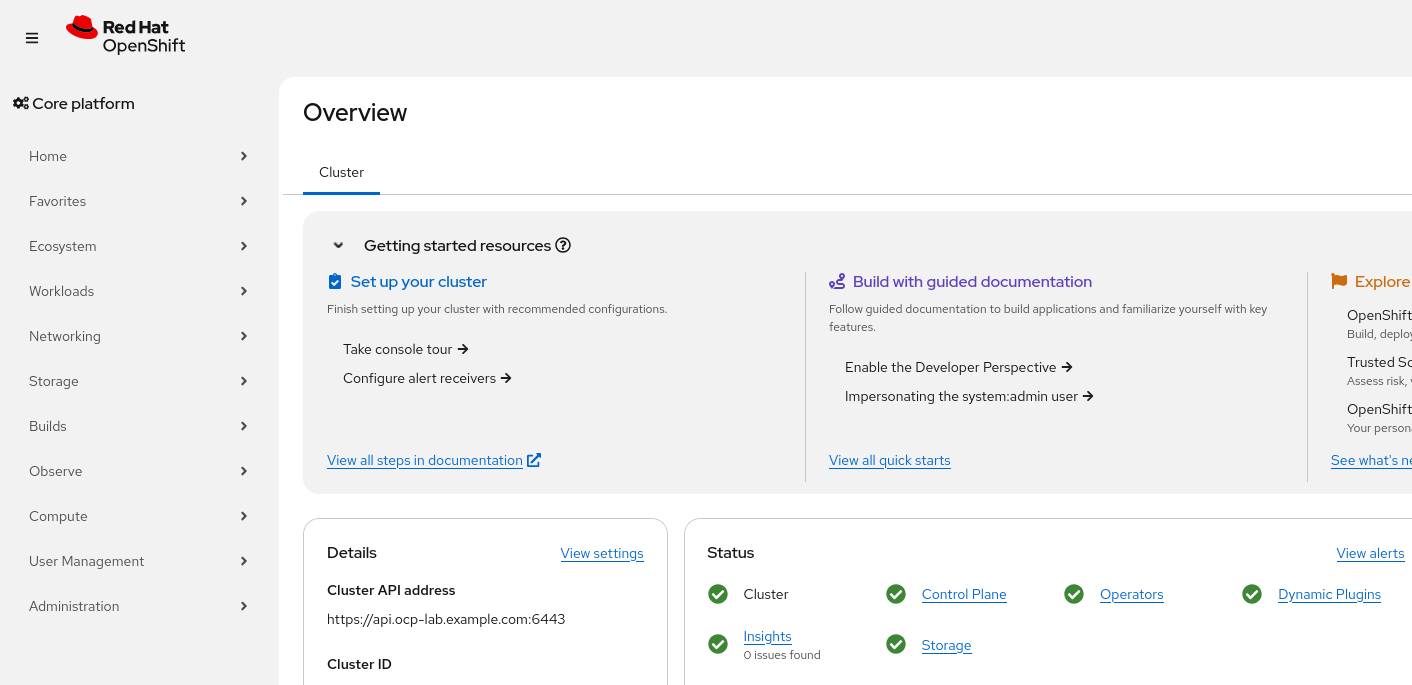Click the Cluster API address URL text
This screenshot has width=1412, height=685.
[446, 619]
